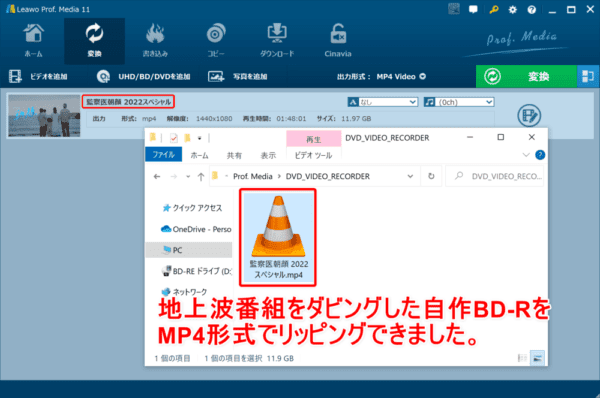Select PC in Explorer navigation pane
600x398 pixels.
[189, 250]
